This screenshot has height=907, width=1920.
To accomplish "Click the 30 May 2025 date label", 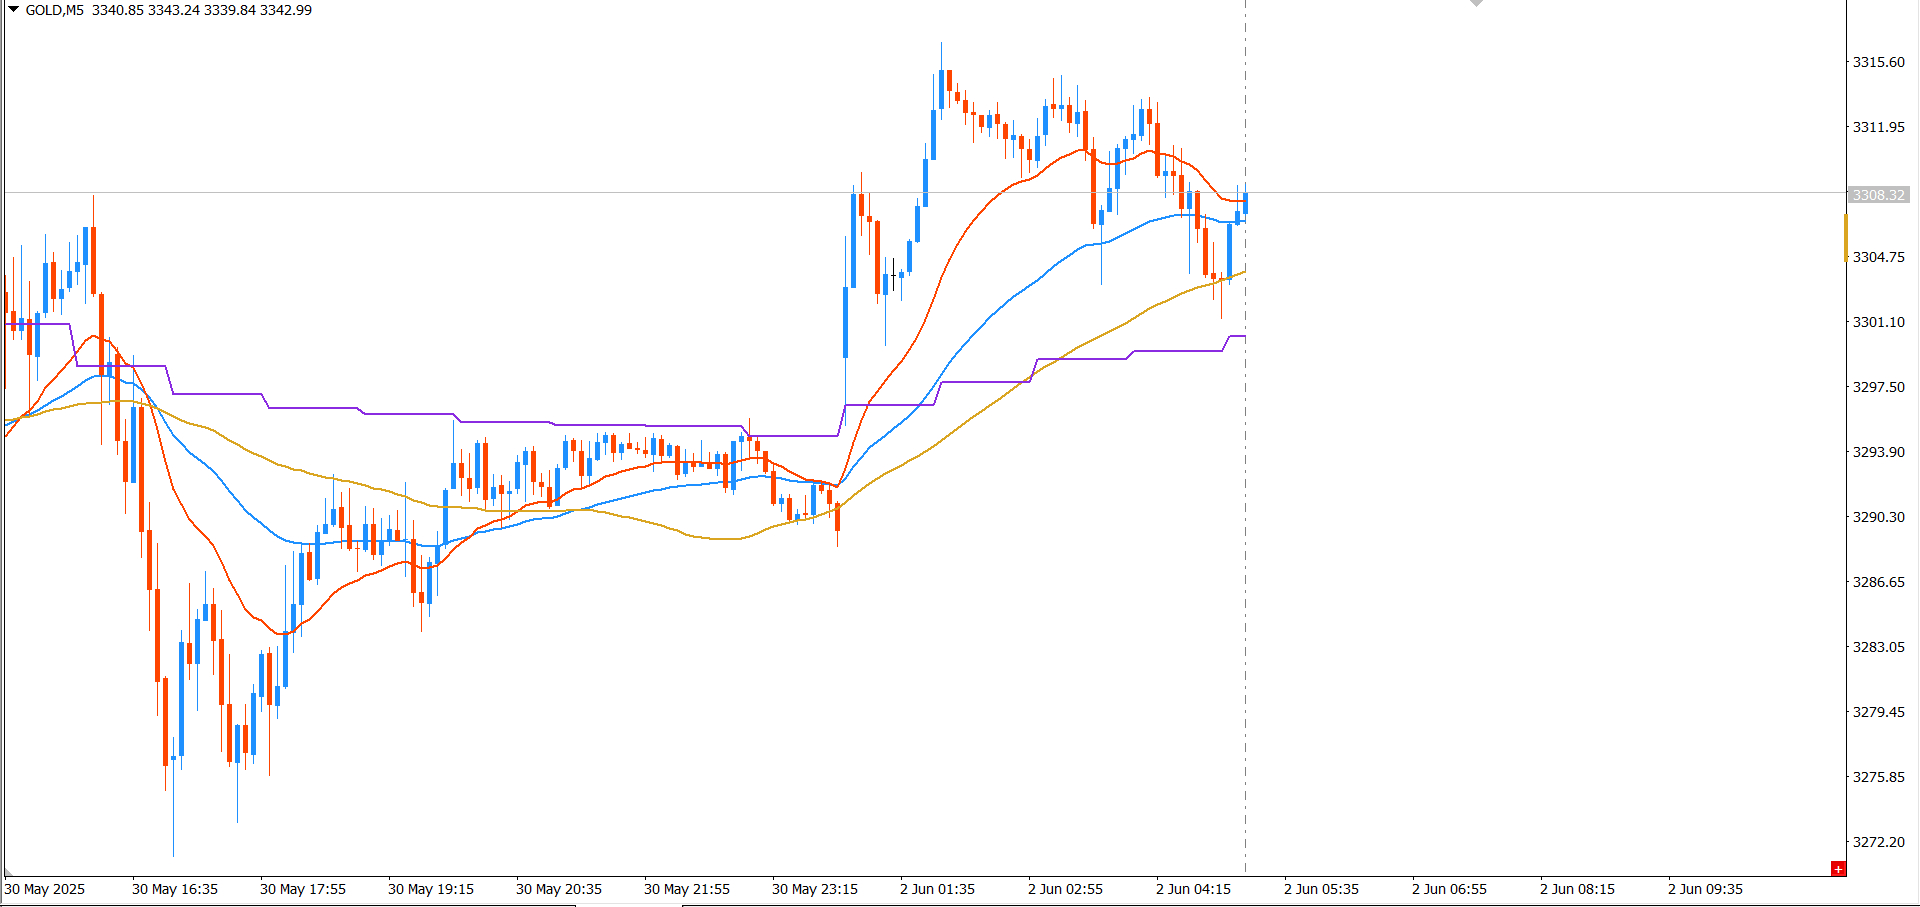I will point(45,889).
